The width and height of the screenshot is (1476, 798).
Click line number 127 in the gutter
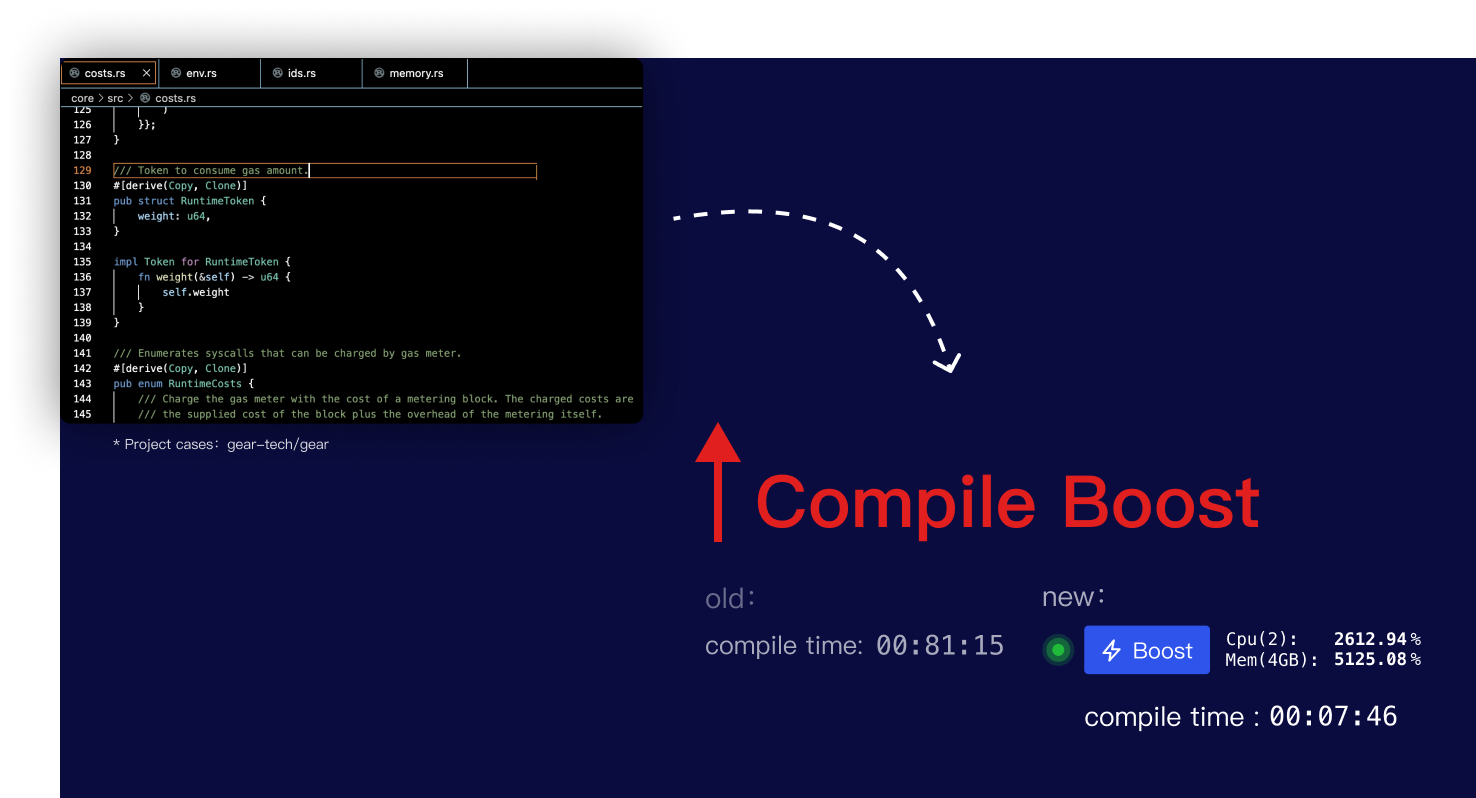coord(82,140)
